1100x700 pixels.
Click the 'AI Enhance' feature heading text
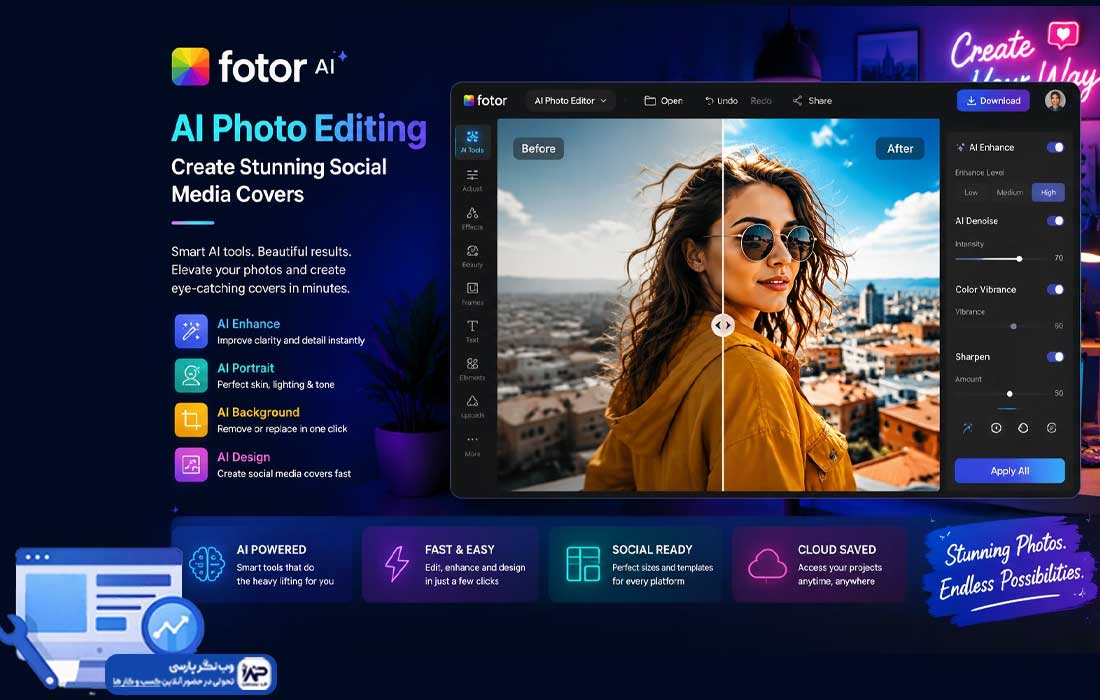pyautogui.click(x=248, y=324)
